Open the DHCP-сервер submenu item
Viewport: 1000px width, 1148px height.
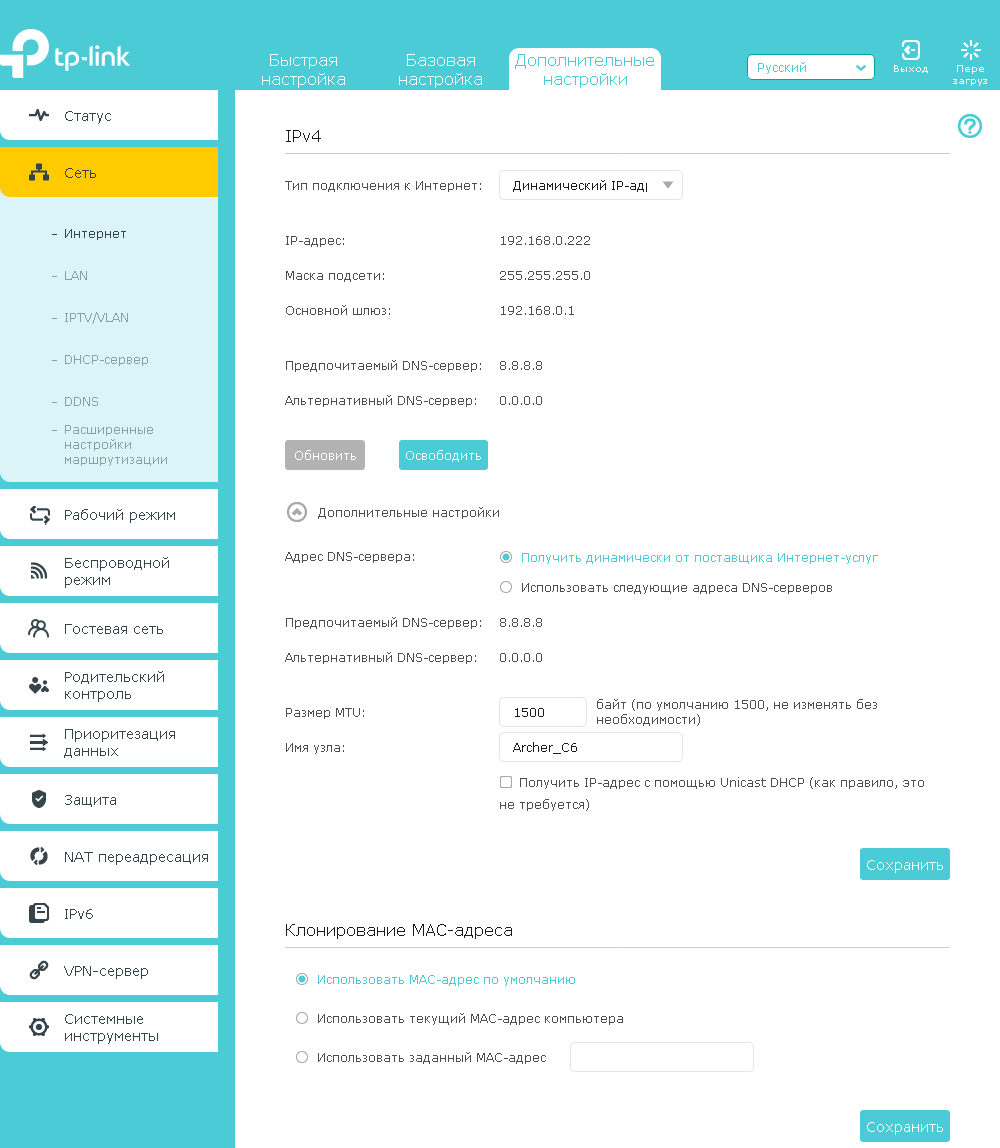point(106,359)
